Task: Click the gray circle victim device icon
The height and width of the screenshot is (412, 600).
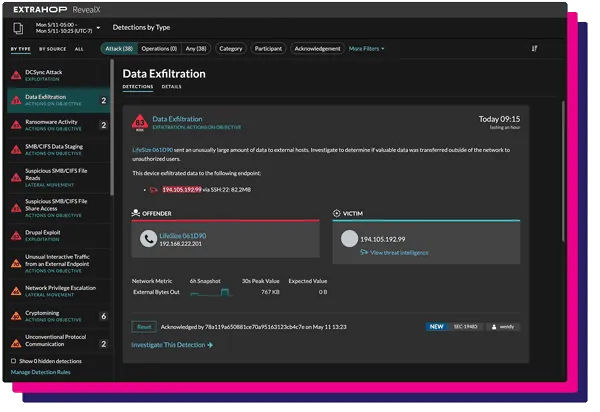Action: tap(349, 238)
